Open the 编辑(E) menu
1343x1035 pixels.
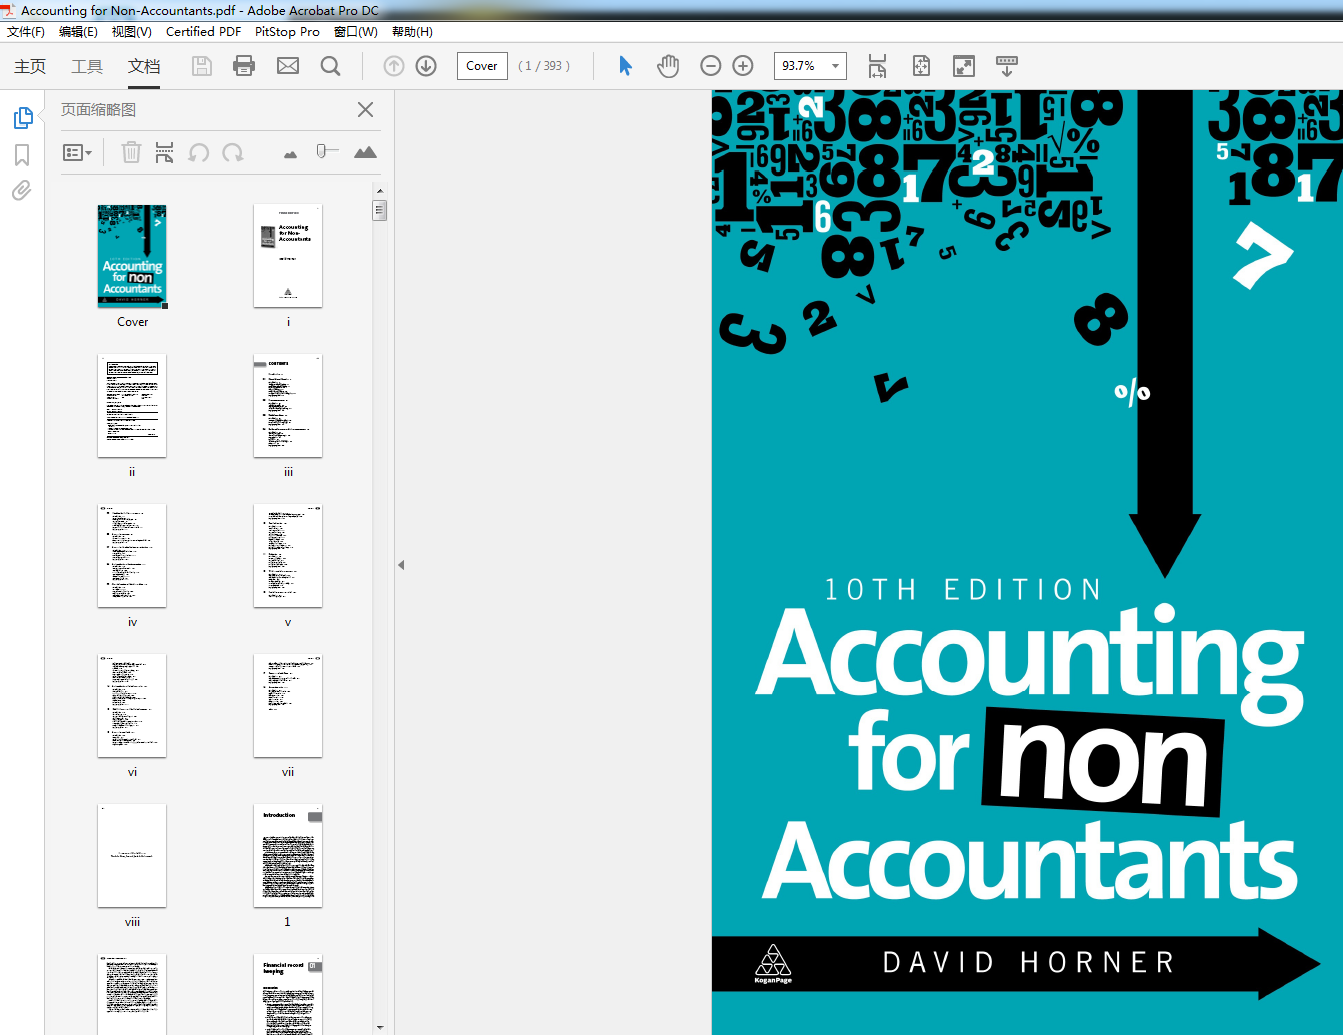click(x=78, y=32)
